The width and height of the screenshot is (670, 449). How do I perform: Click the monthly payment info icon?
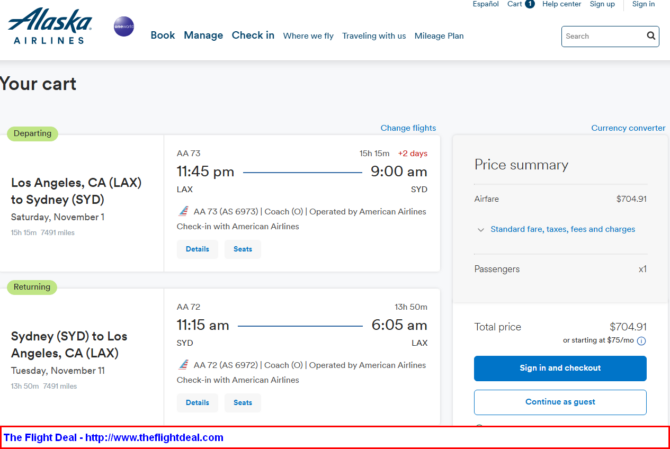[641, 341]
